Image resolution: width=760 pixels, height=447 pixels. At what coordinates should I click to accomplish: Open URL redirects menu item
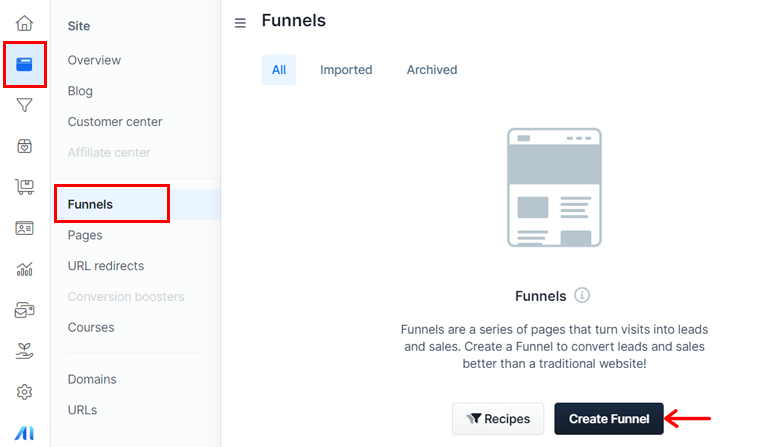click(x=106, y=266)
